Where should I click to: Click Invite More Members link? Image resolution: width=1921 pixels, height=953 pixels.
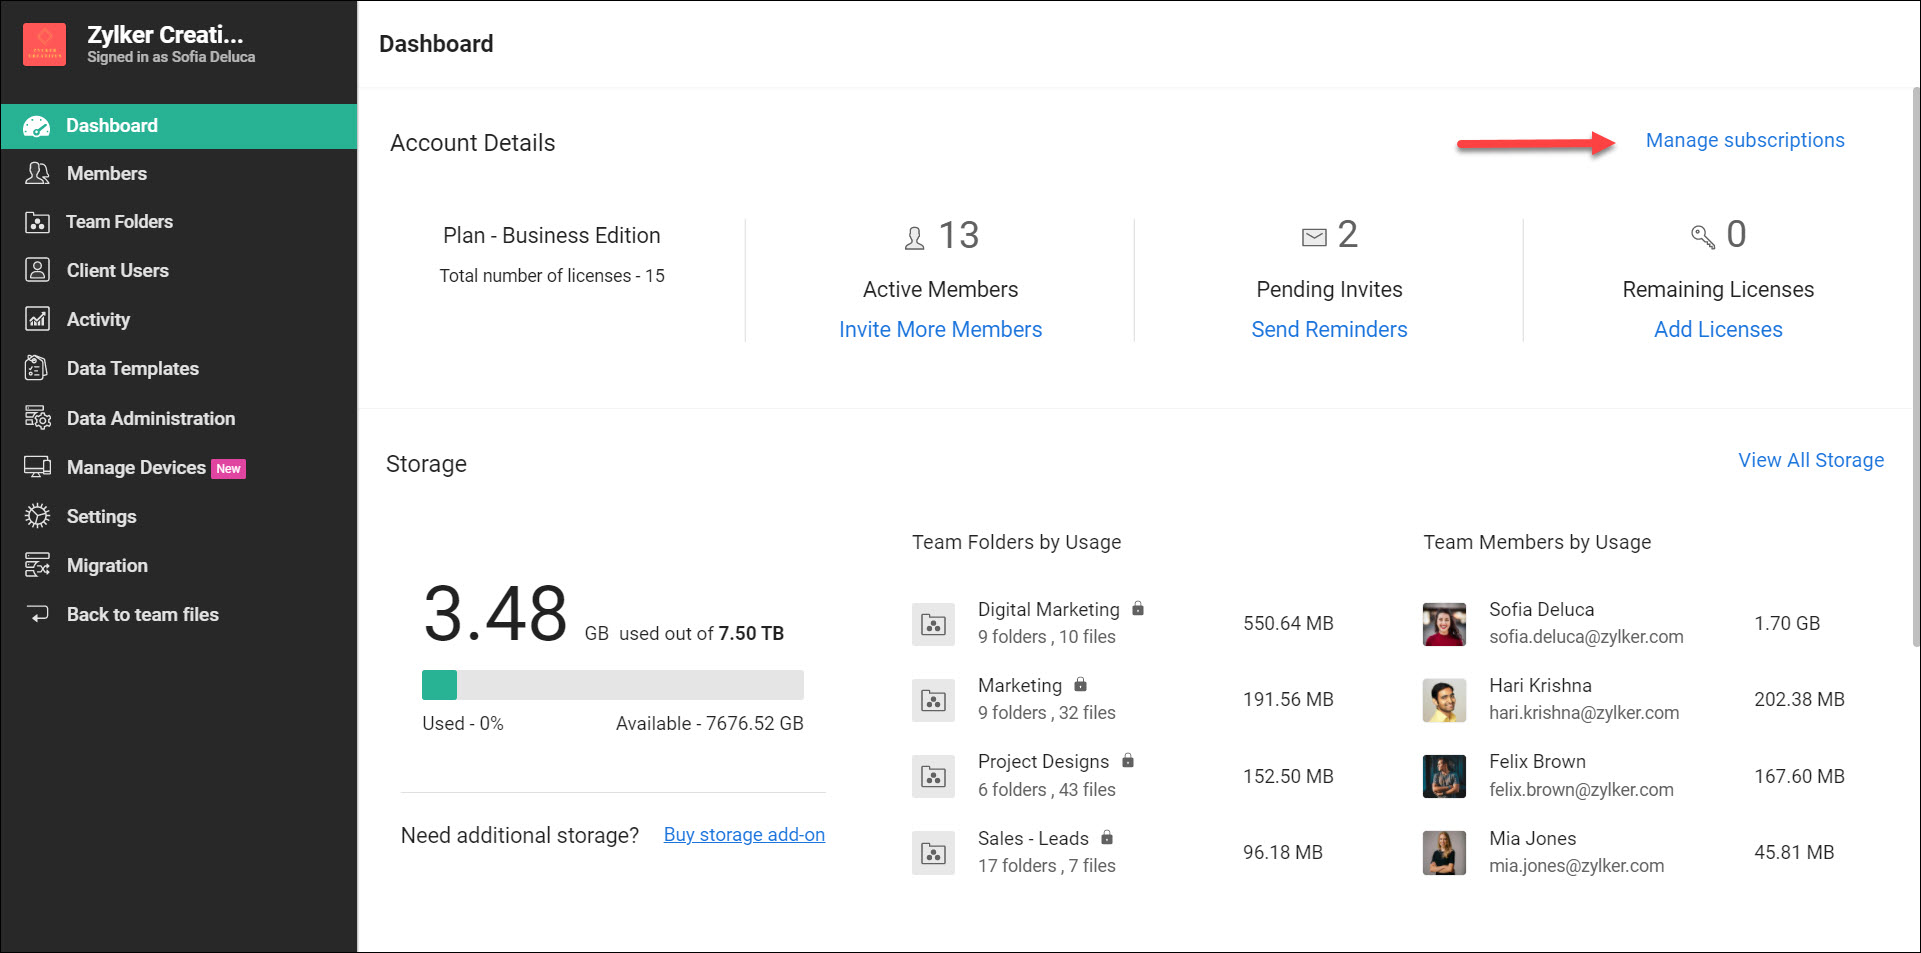pos(940,330)
